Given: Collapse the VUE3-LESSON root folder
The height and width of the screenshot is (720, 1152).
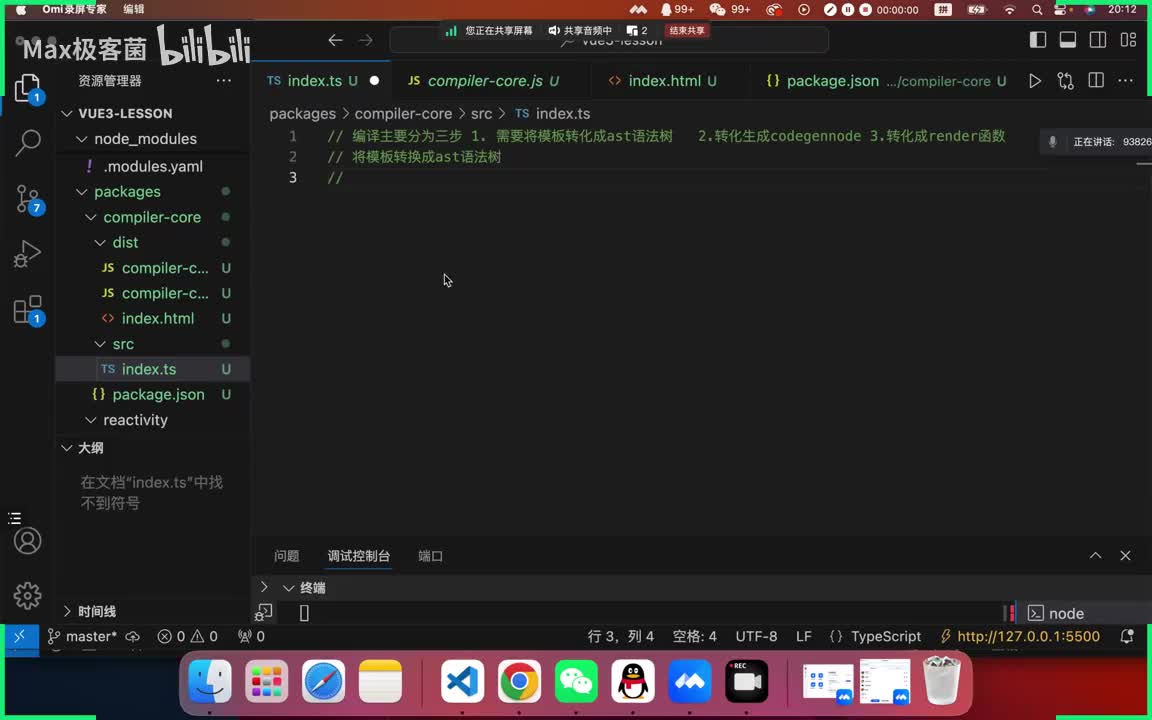Looking at the screenshot, I should (153, 113).
